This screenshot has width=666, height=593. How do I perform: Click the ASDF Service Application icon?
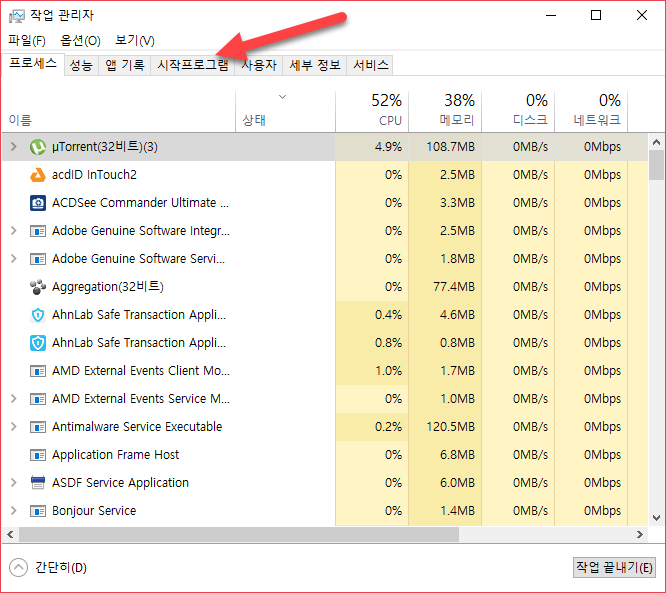click(x=38, y=483)
